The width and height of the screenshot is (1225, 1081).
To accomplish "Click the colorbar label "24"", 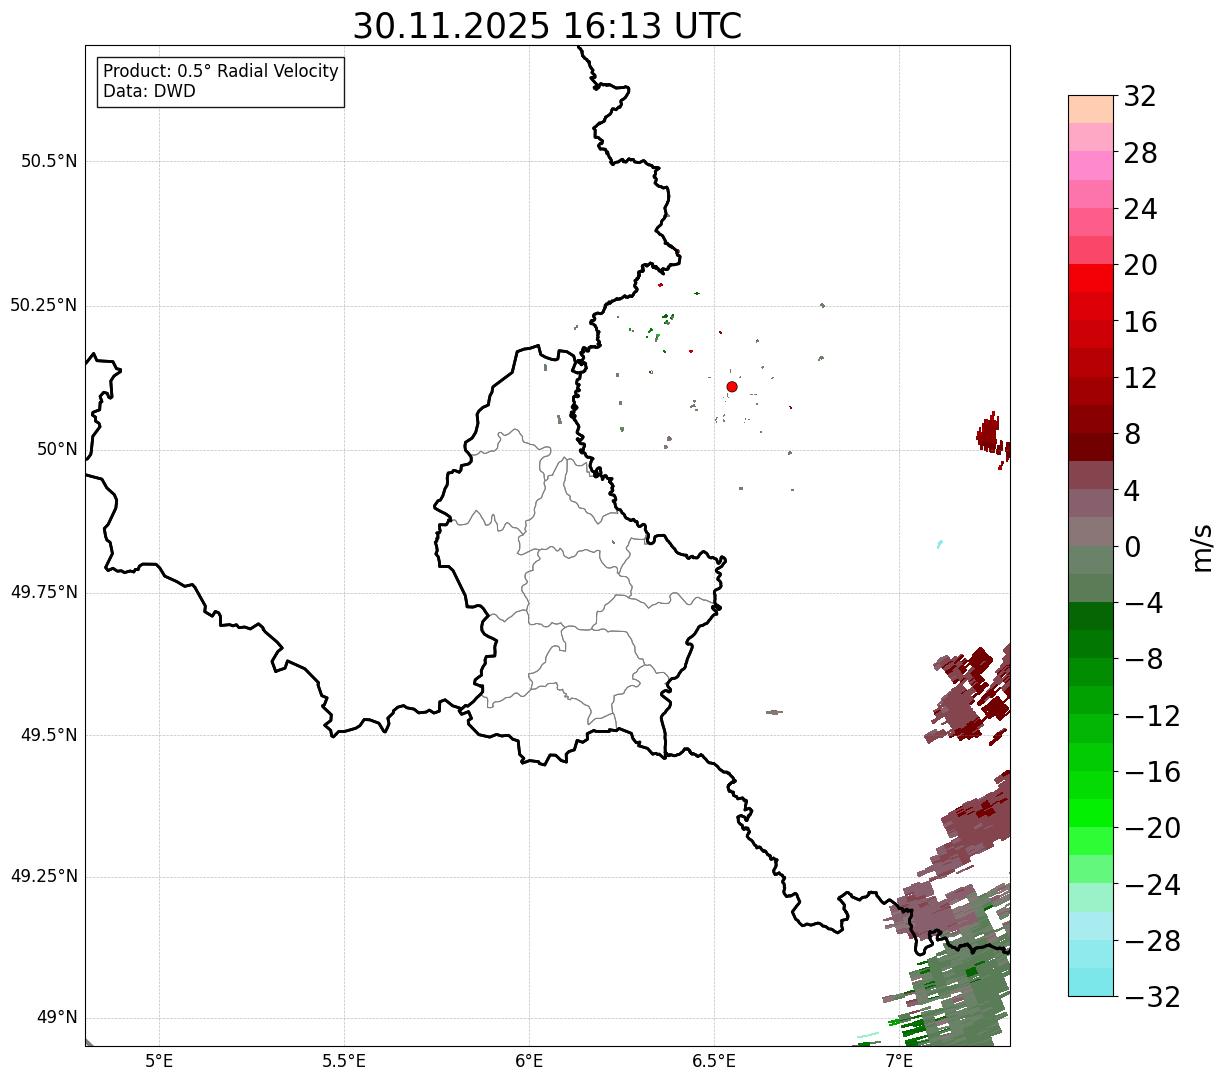I will (x=1140, y=209).
